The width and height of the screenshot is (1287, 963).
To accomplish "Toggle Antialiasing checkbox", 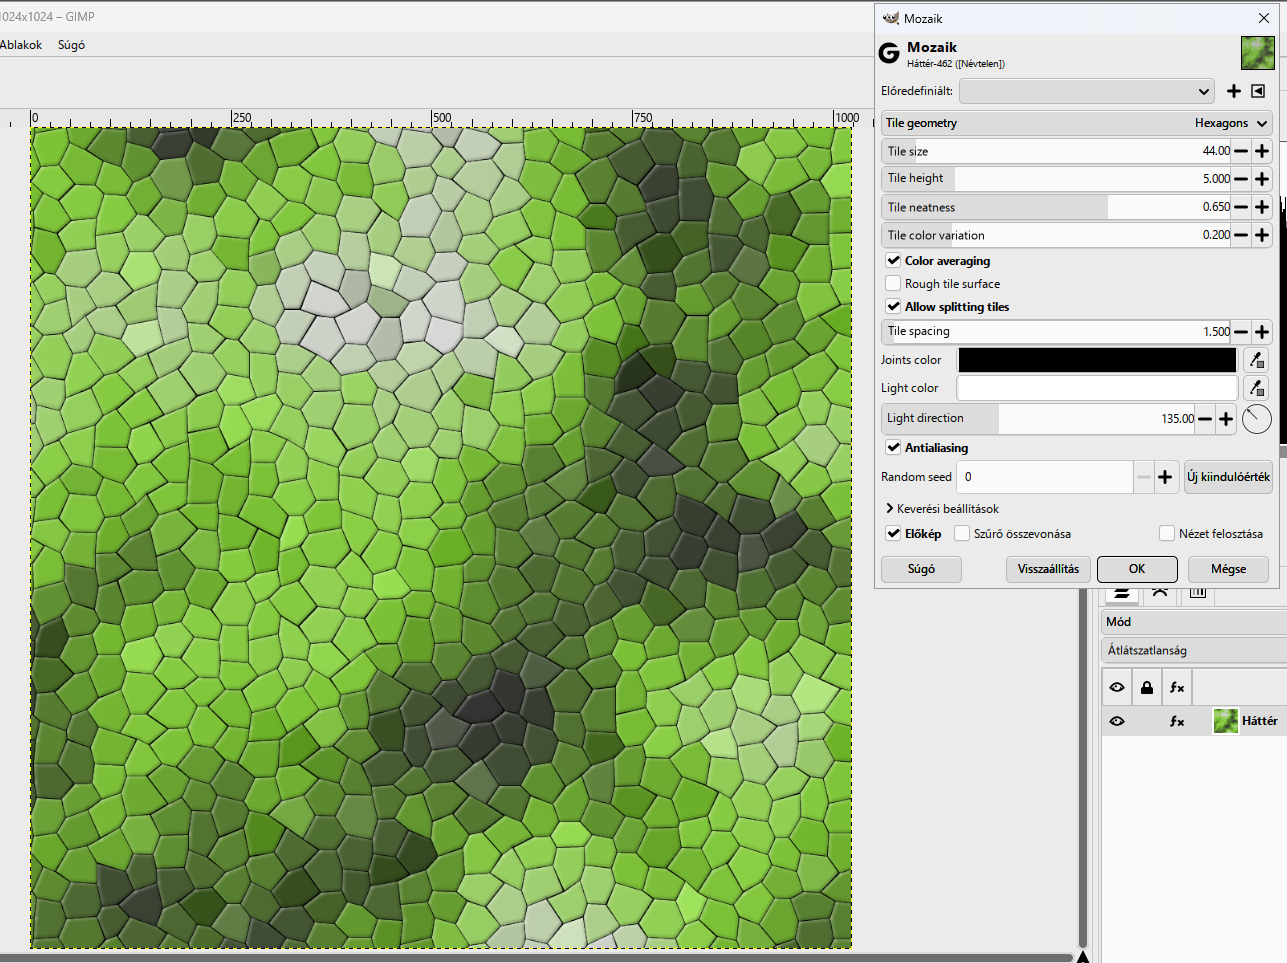I will 894,448.
